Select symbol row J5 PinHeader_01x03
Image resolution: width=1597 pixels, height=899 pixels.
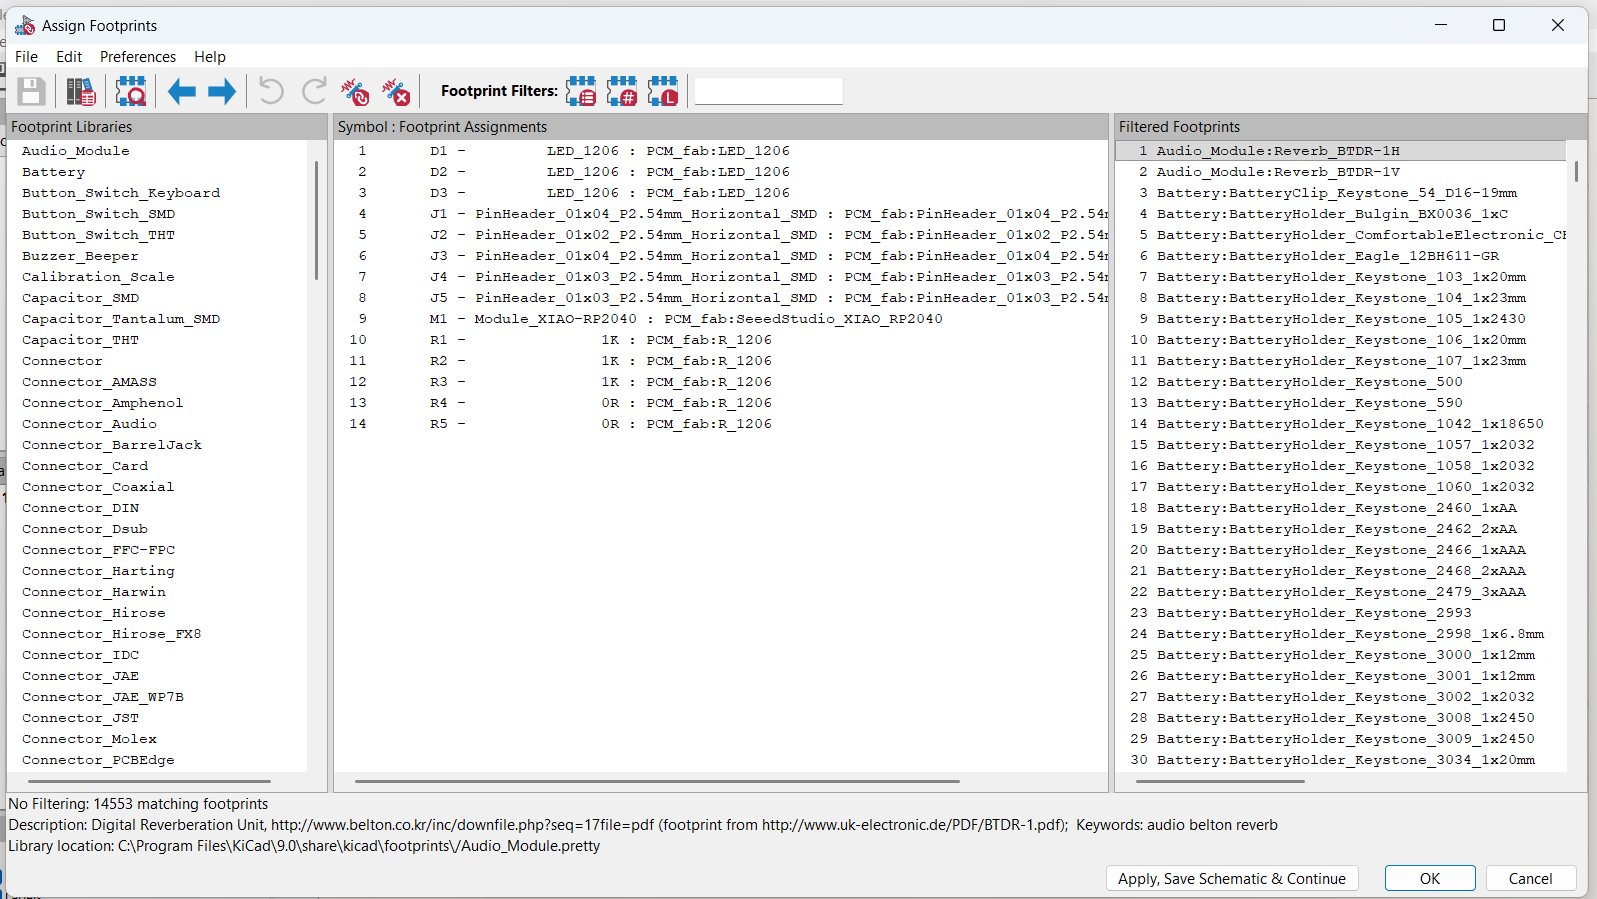point(721,298)
